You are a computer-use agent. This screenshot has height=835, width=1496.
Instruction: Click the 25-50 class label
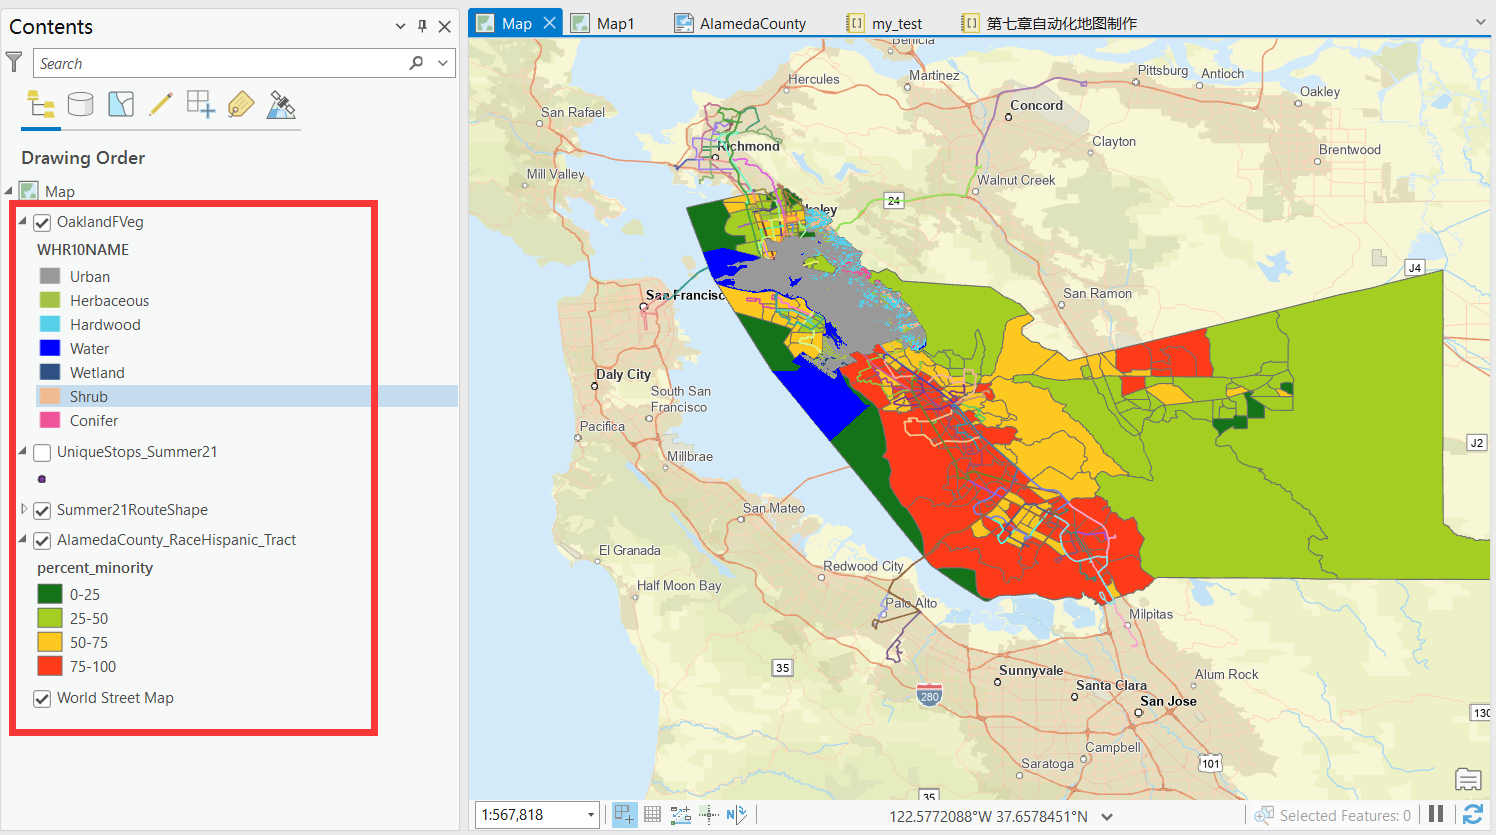[x=89, y=619]
